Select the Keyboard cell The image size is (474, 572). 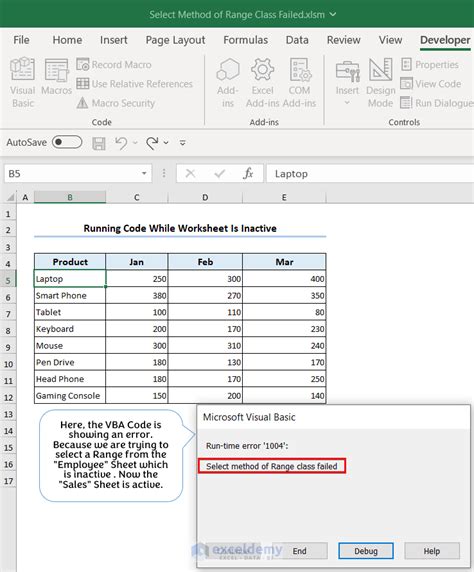click(x=70, y=329)
